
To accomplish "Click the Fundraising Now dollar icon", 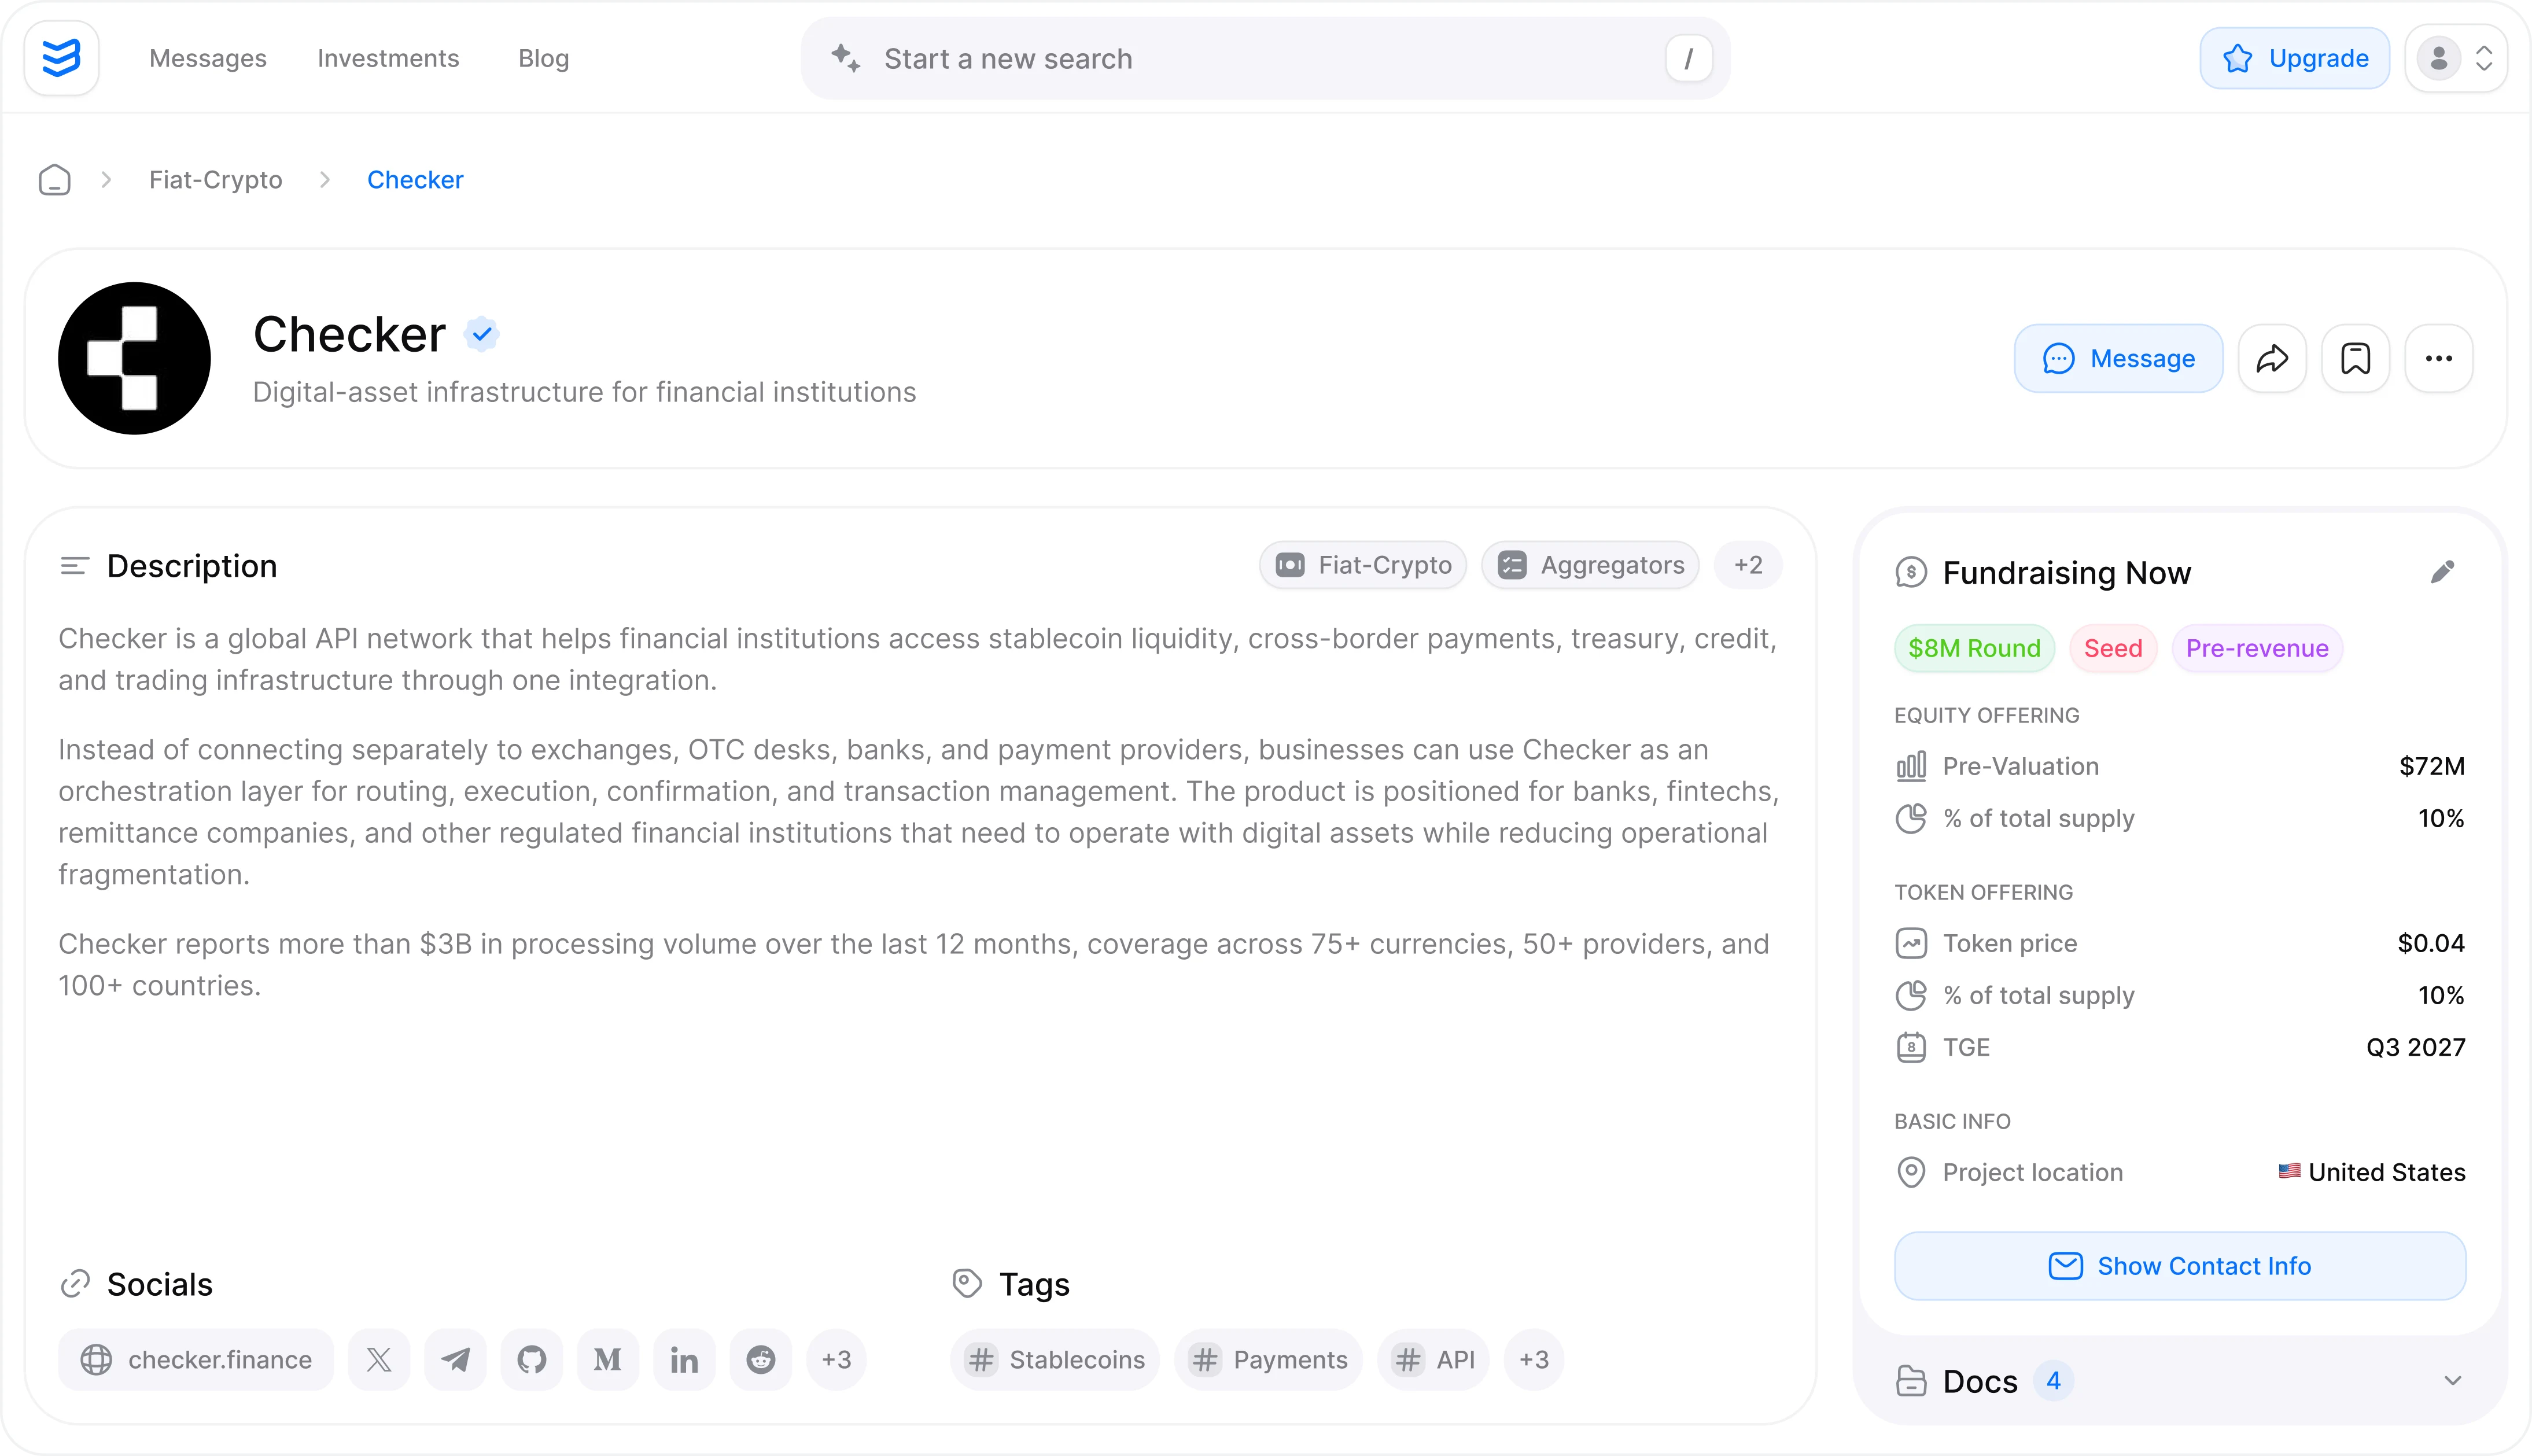I will click(1911, 573).
